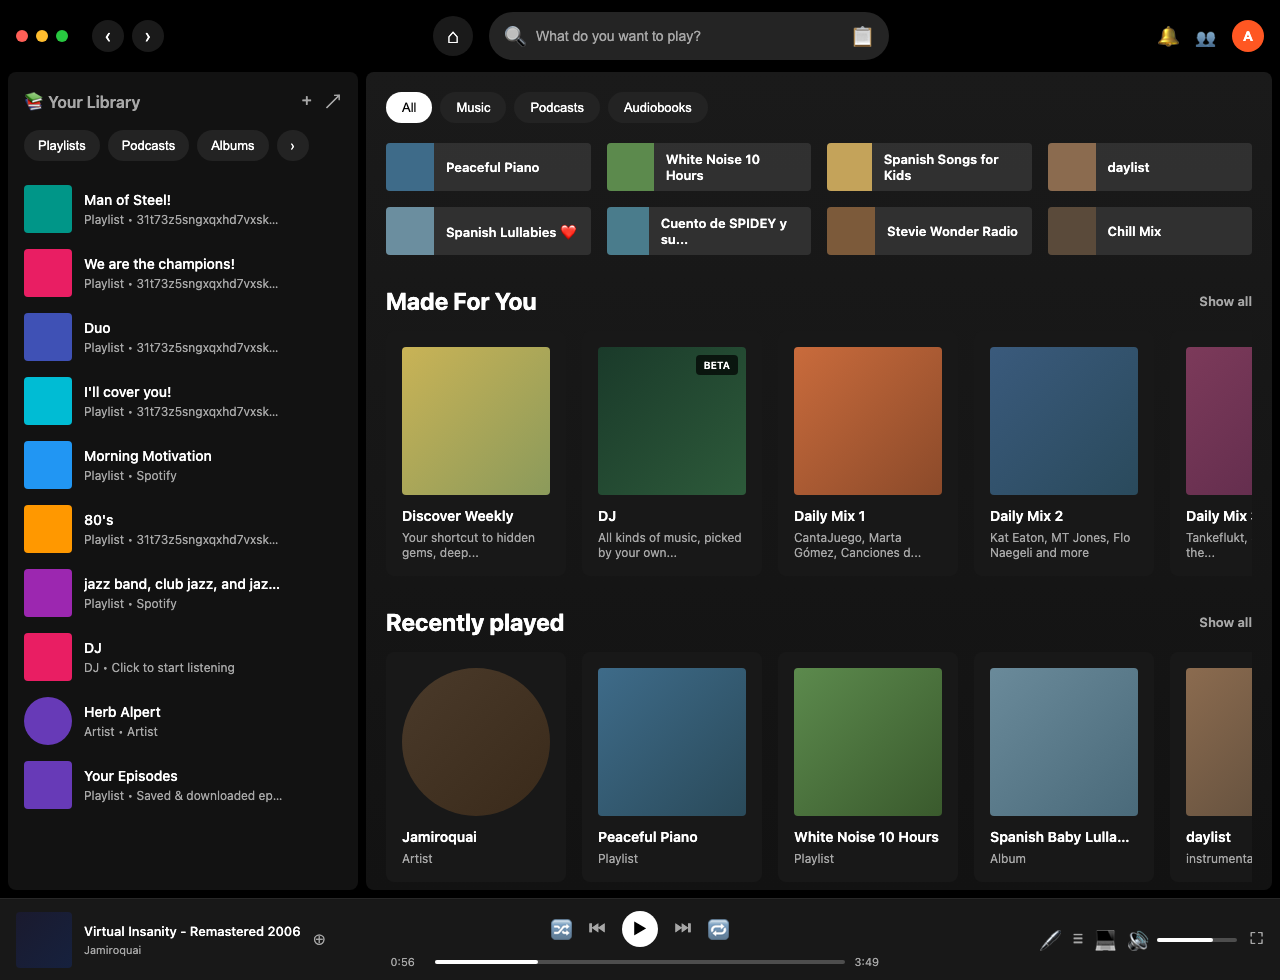
Task: Enter full screen with the corner brackets icon
Action: click(x=1256, y=939)
